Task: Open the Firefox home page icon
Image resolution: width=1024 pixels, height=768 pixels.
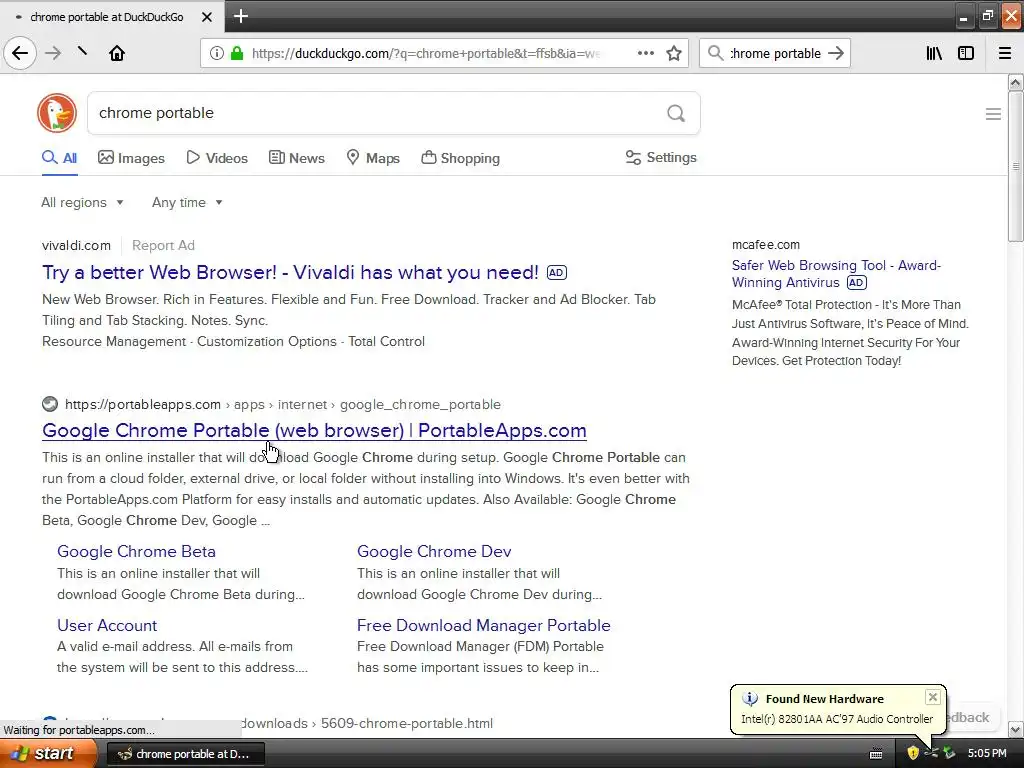Action: point(117,53)
